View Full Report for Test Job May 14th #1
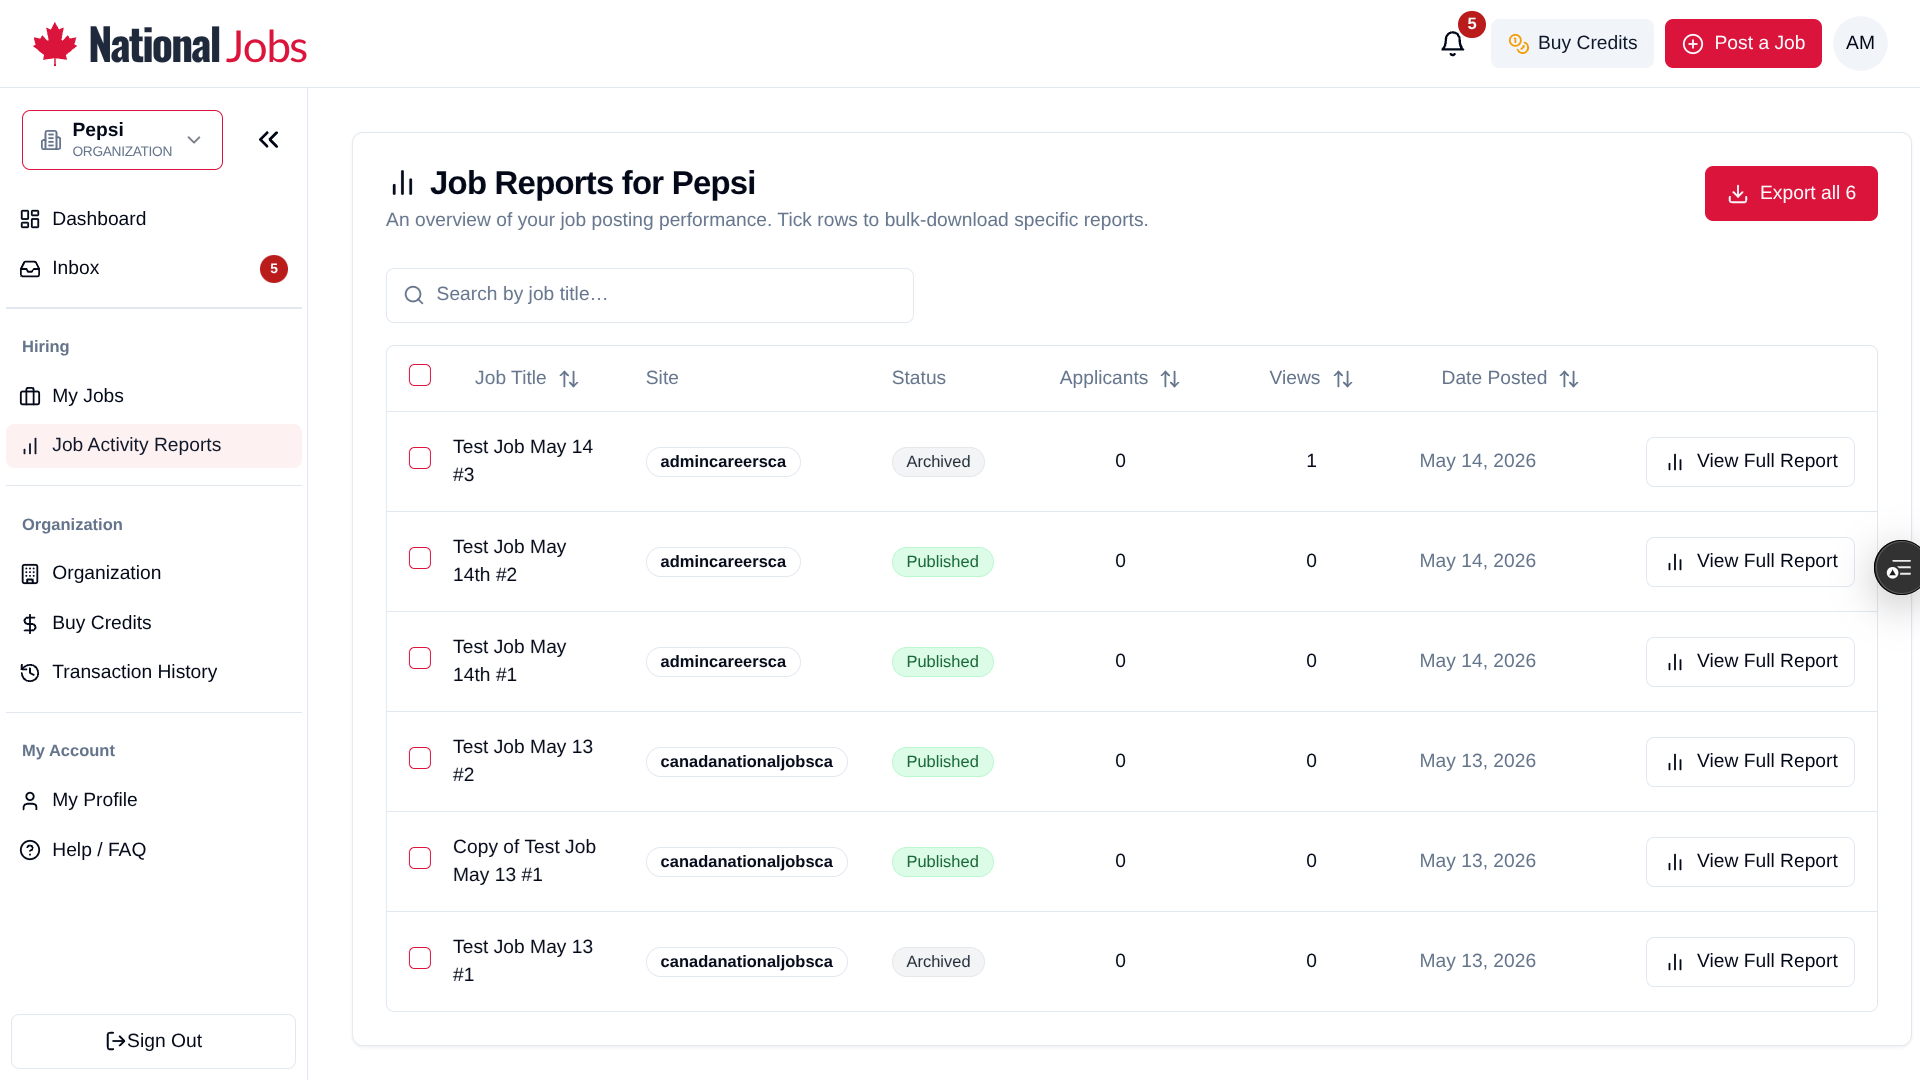The image size is (1920, 1080). coord(1750,662)
